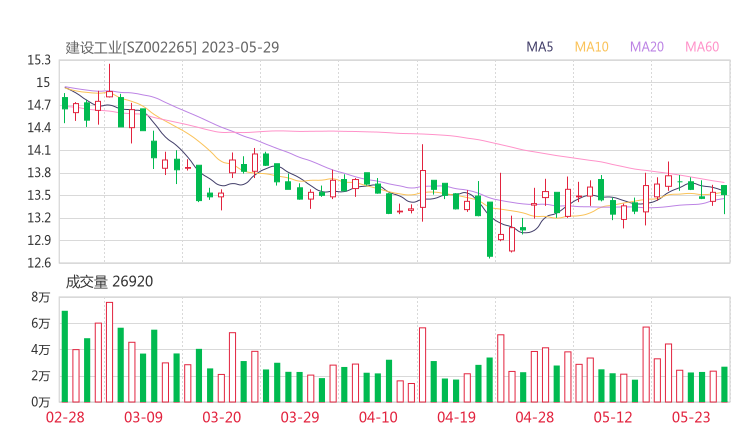Click the 03-29 date label

[x=300, y=417]
